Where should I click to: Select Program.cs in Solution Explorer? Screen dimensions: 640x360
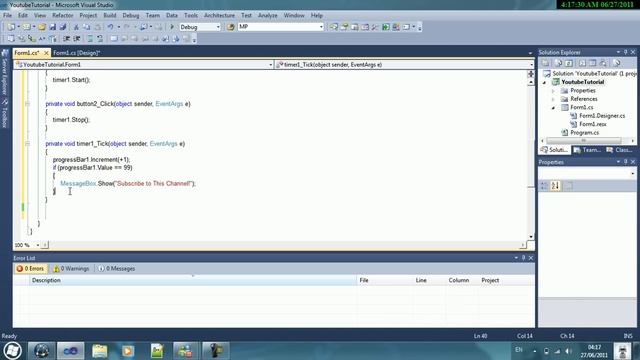pyautogui.click(x=584, y=133)
